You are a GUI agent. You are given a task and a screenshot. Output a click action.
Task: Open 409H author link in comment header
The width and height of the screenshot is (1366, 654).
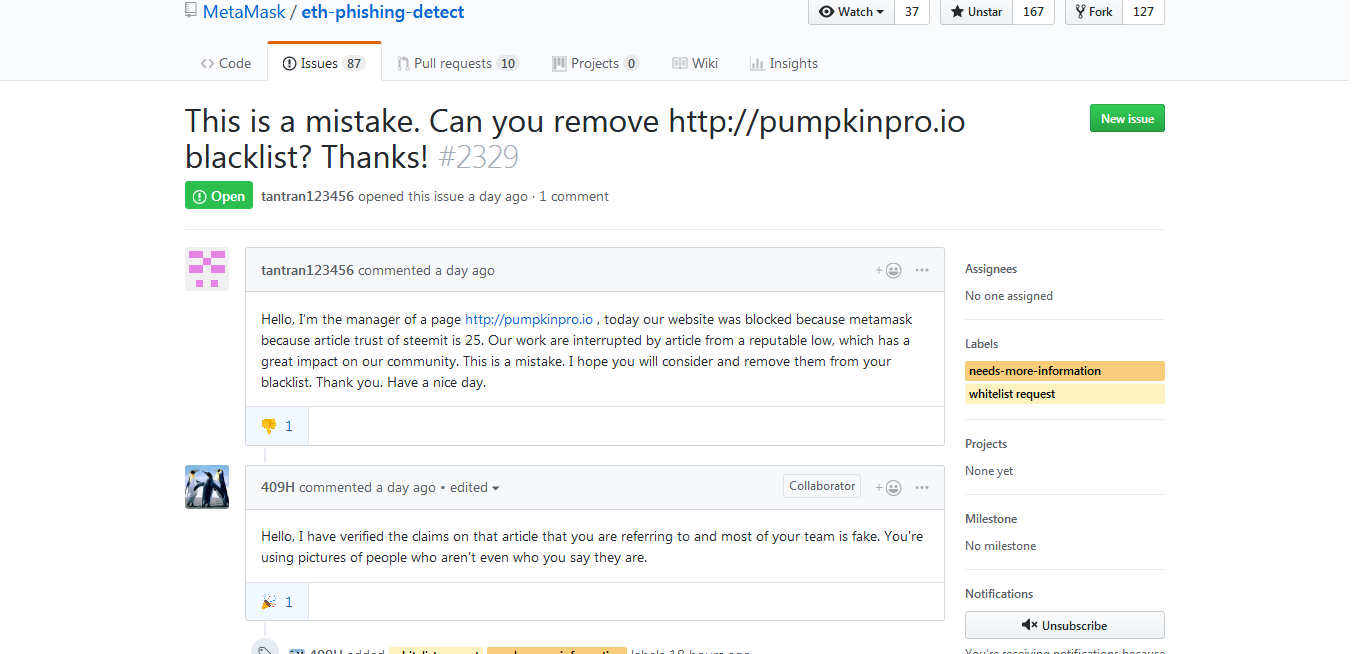point(278,488)
